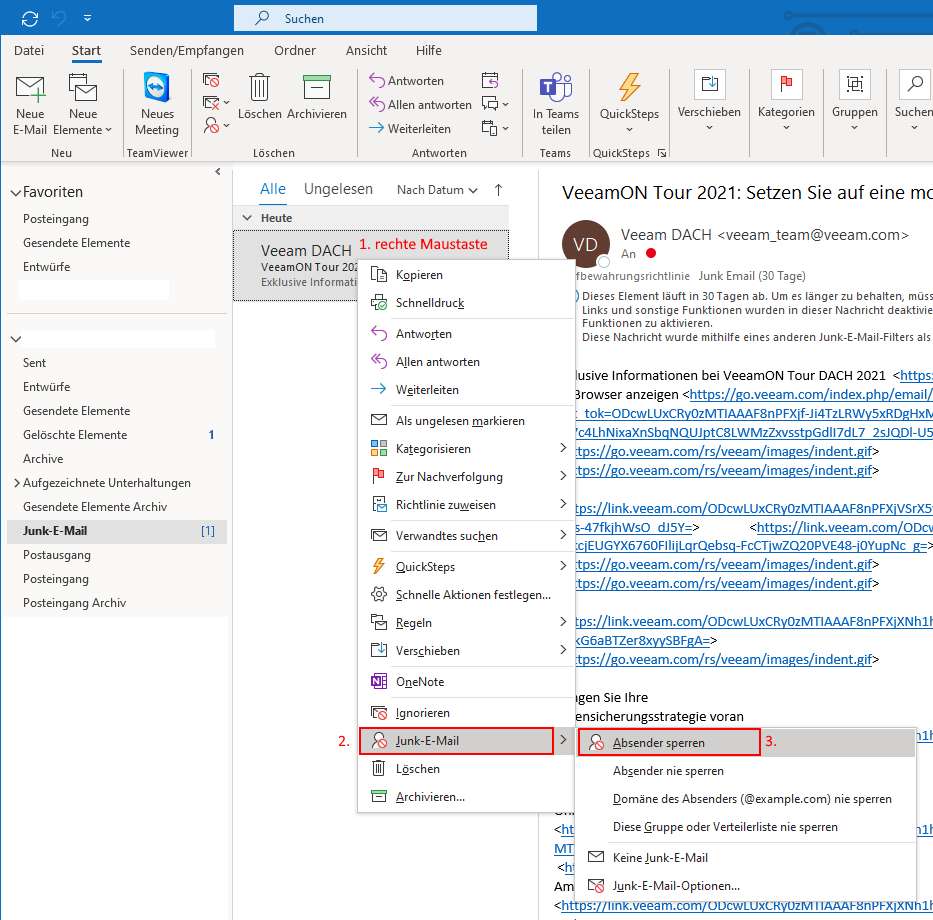Open the Neue Elemente dropdown
The width and height of the screenshot is (933, 920).
[x=82, y=105]
